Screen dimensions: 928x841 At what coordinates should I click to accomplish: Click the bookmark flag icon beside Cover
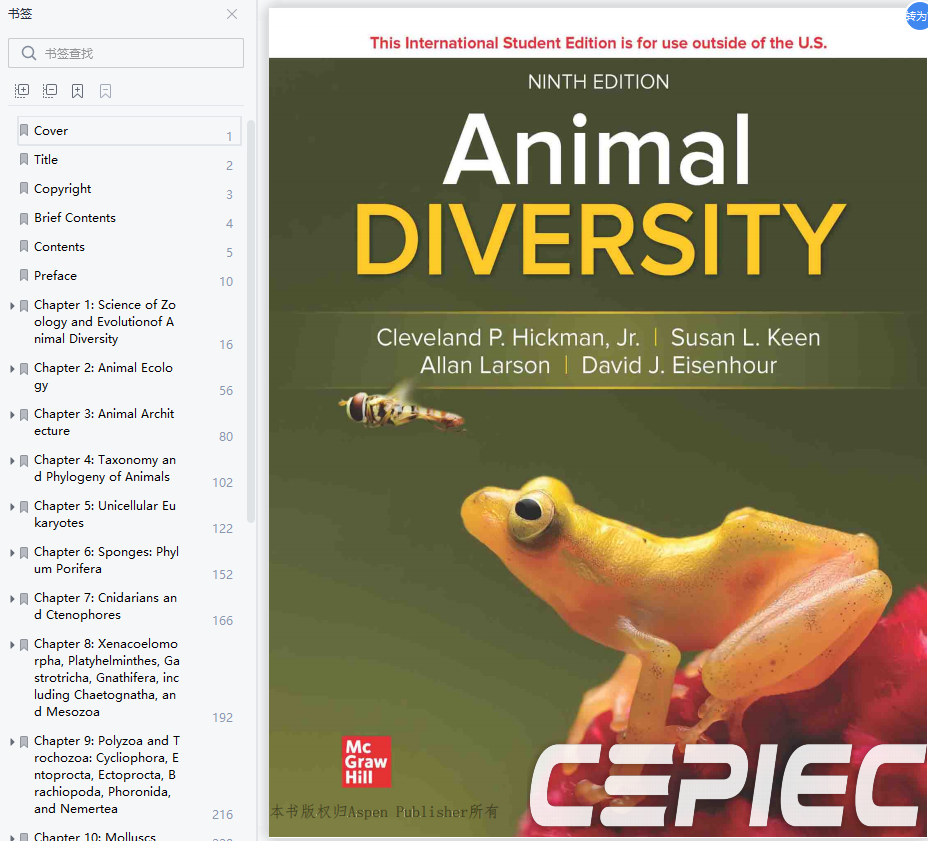pos(24,130)
